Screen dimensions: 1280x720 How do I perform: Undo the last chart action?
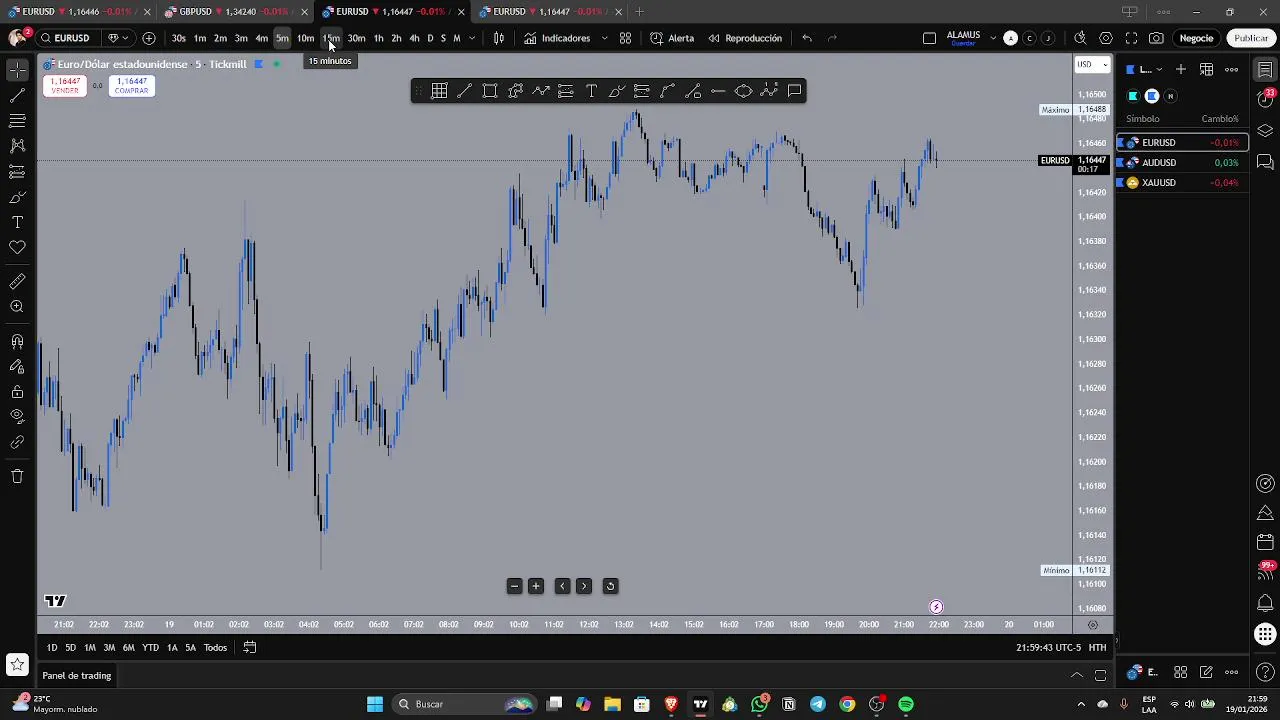click(x=807, y=38)
